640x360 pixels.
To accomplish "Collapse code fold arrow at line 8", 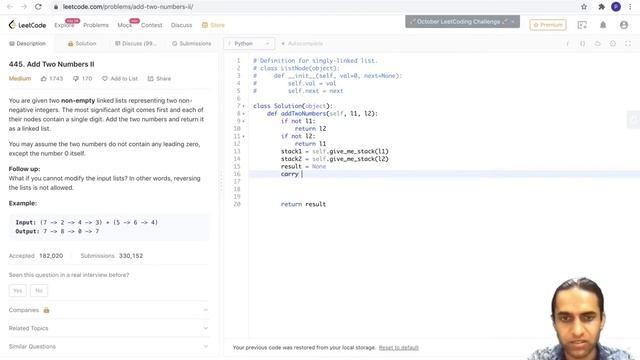I will coord(244,113).
